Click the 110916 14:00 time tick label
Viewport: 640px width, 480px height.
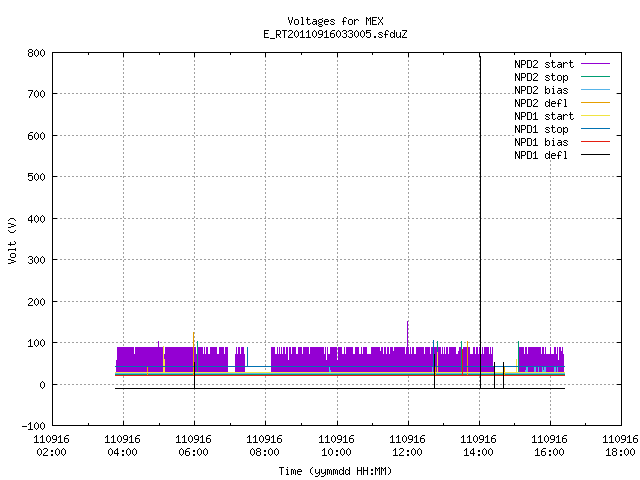[478, 446]
